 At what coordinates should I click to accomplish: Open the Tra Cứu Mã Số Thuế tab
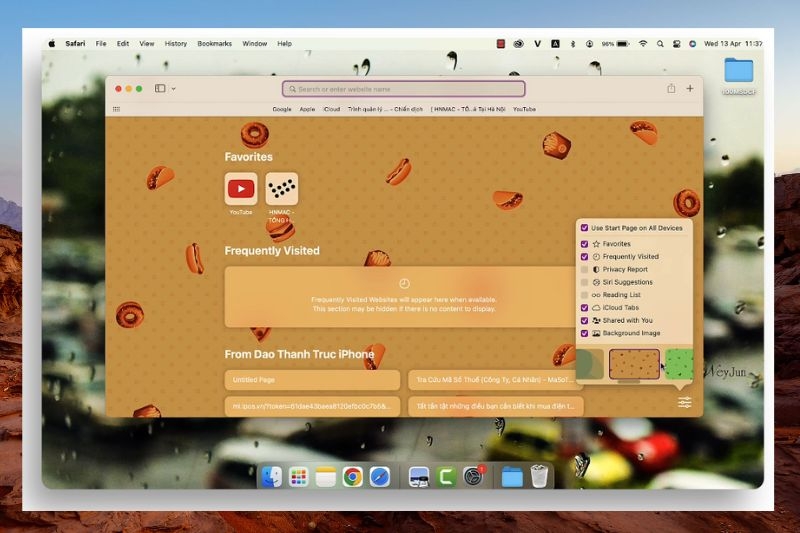click(495, 380)
